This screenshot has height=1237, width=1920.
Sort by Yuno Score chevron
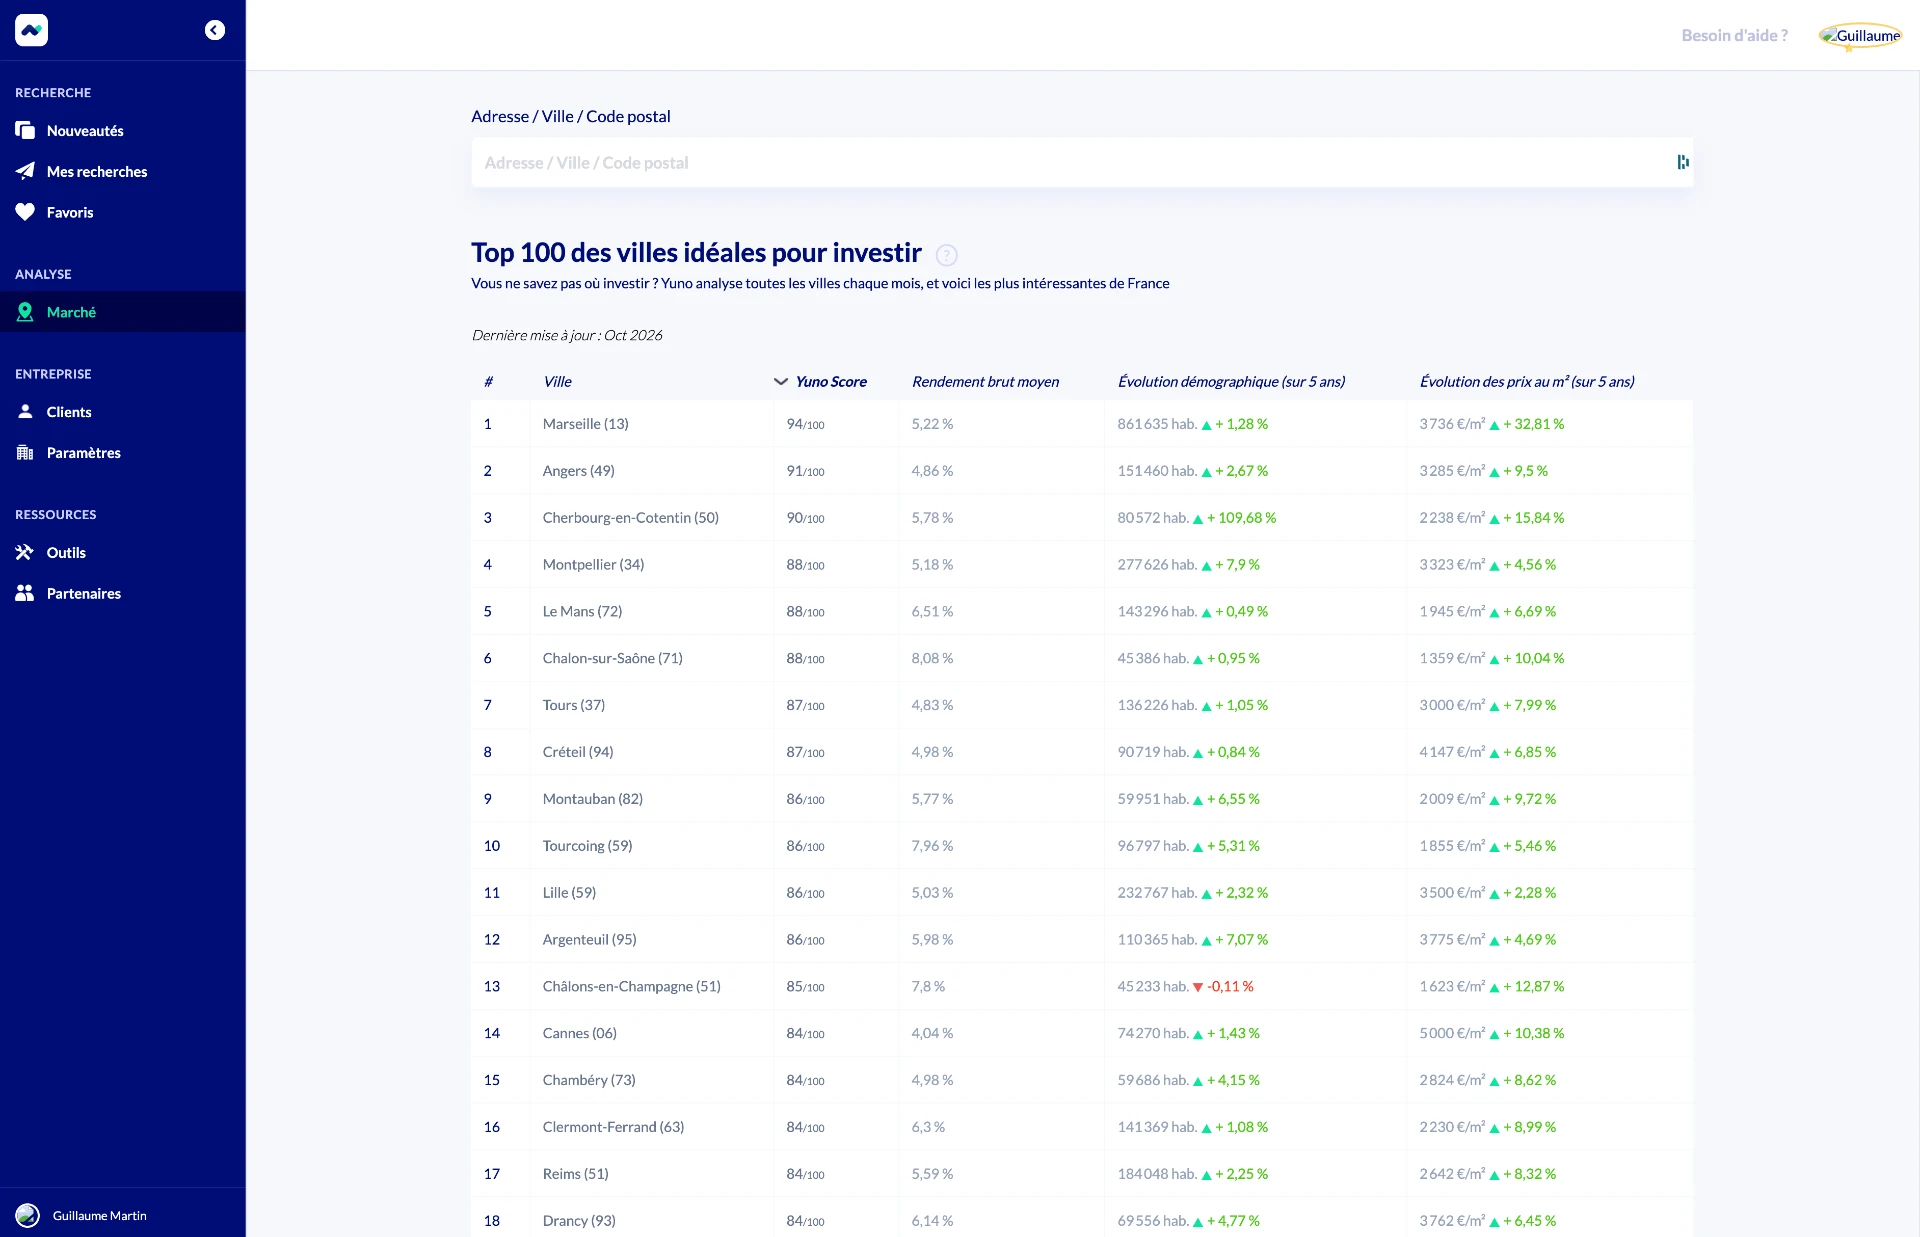781,382
